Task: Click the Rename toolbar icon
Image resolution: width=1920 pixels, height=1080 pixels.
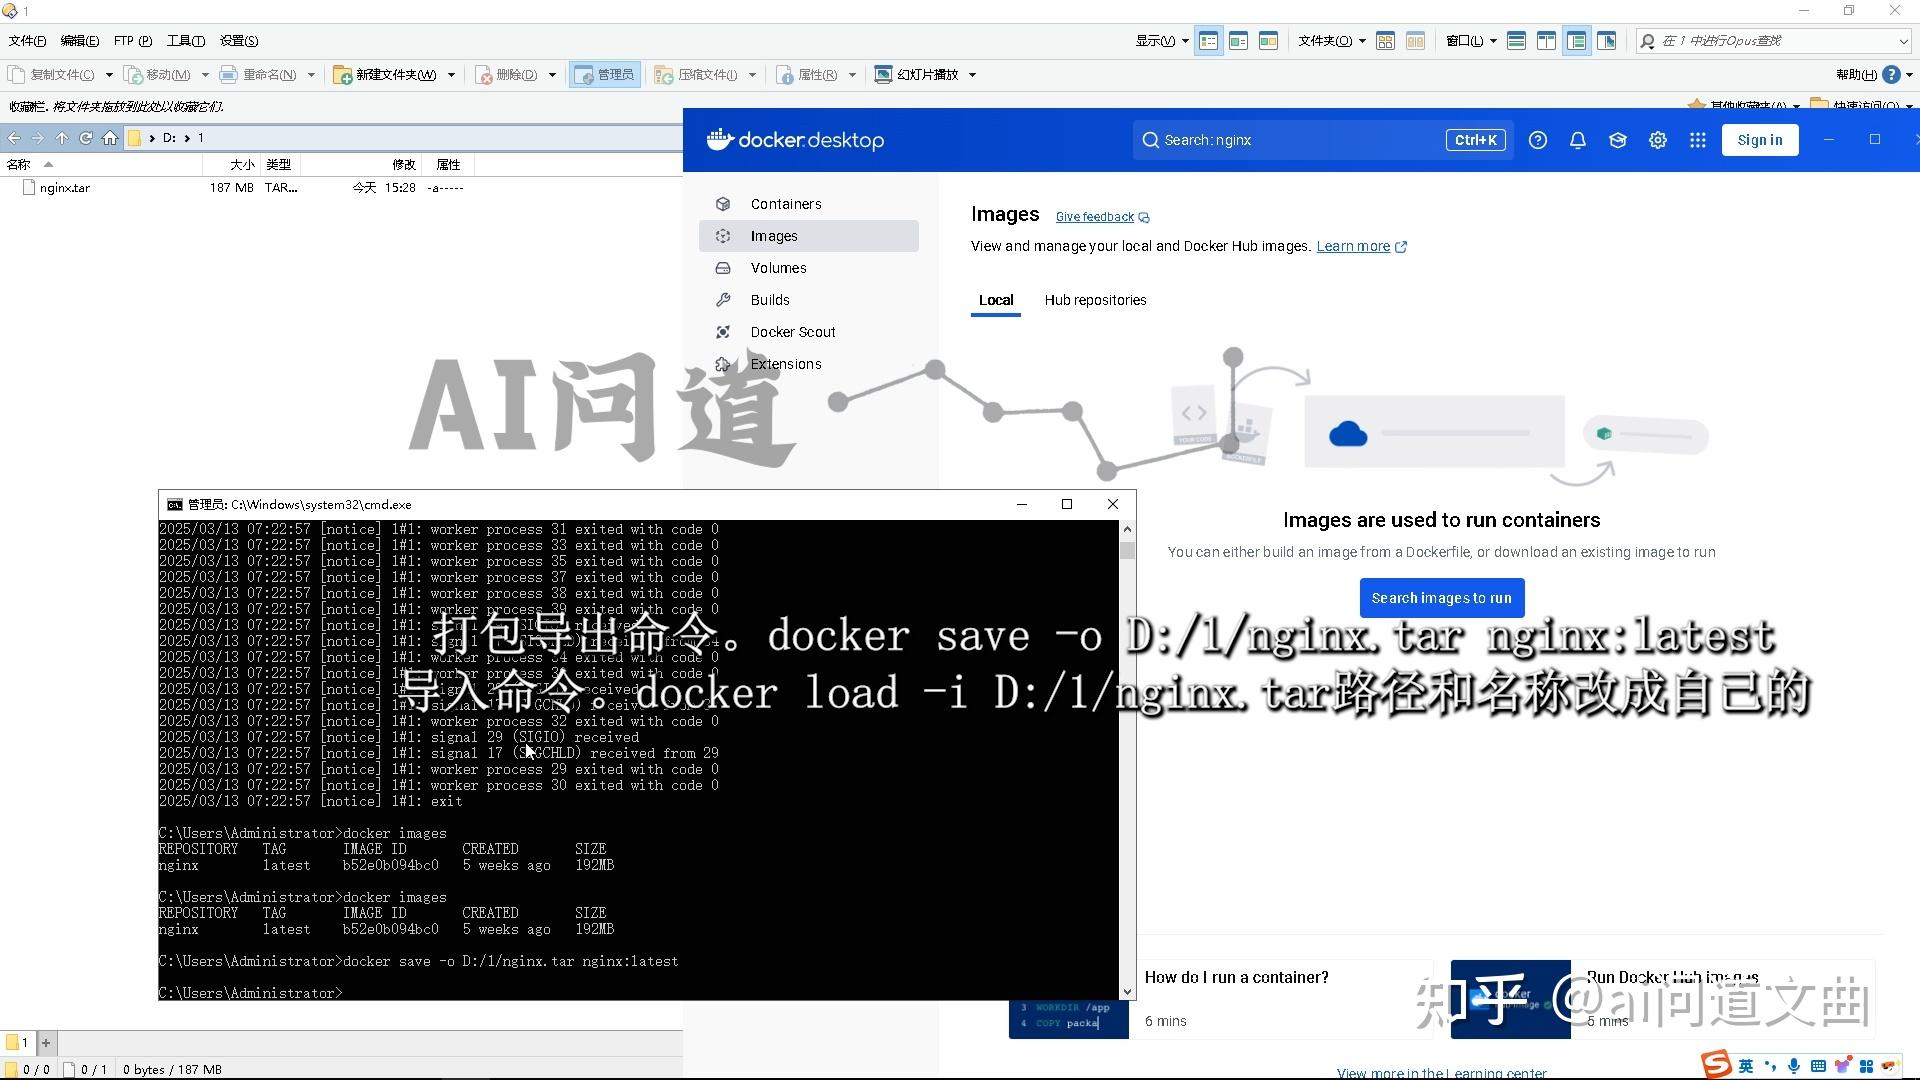Action: (x=229, y=74)
